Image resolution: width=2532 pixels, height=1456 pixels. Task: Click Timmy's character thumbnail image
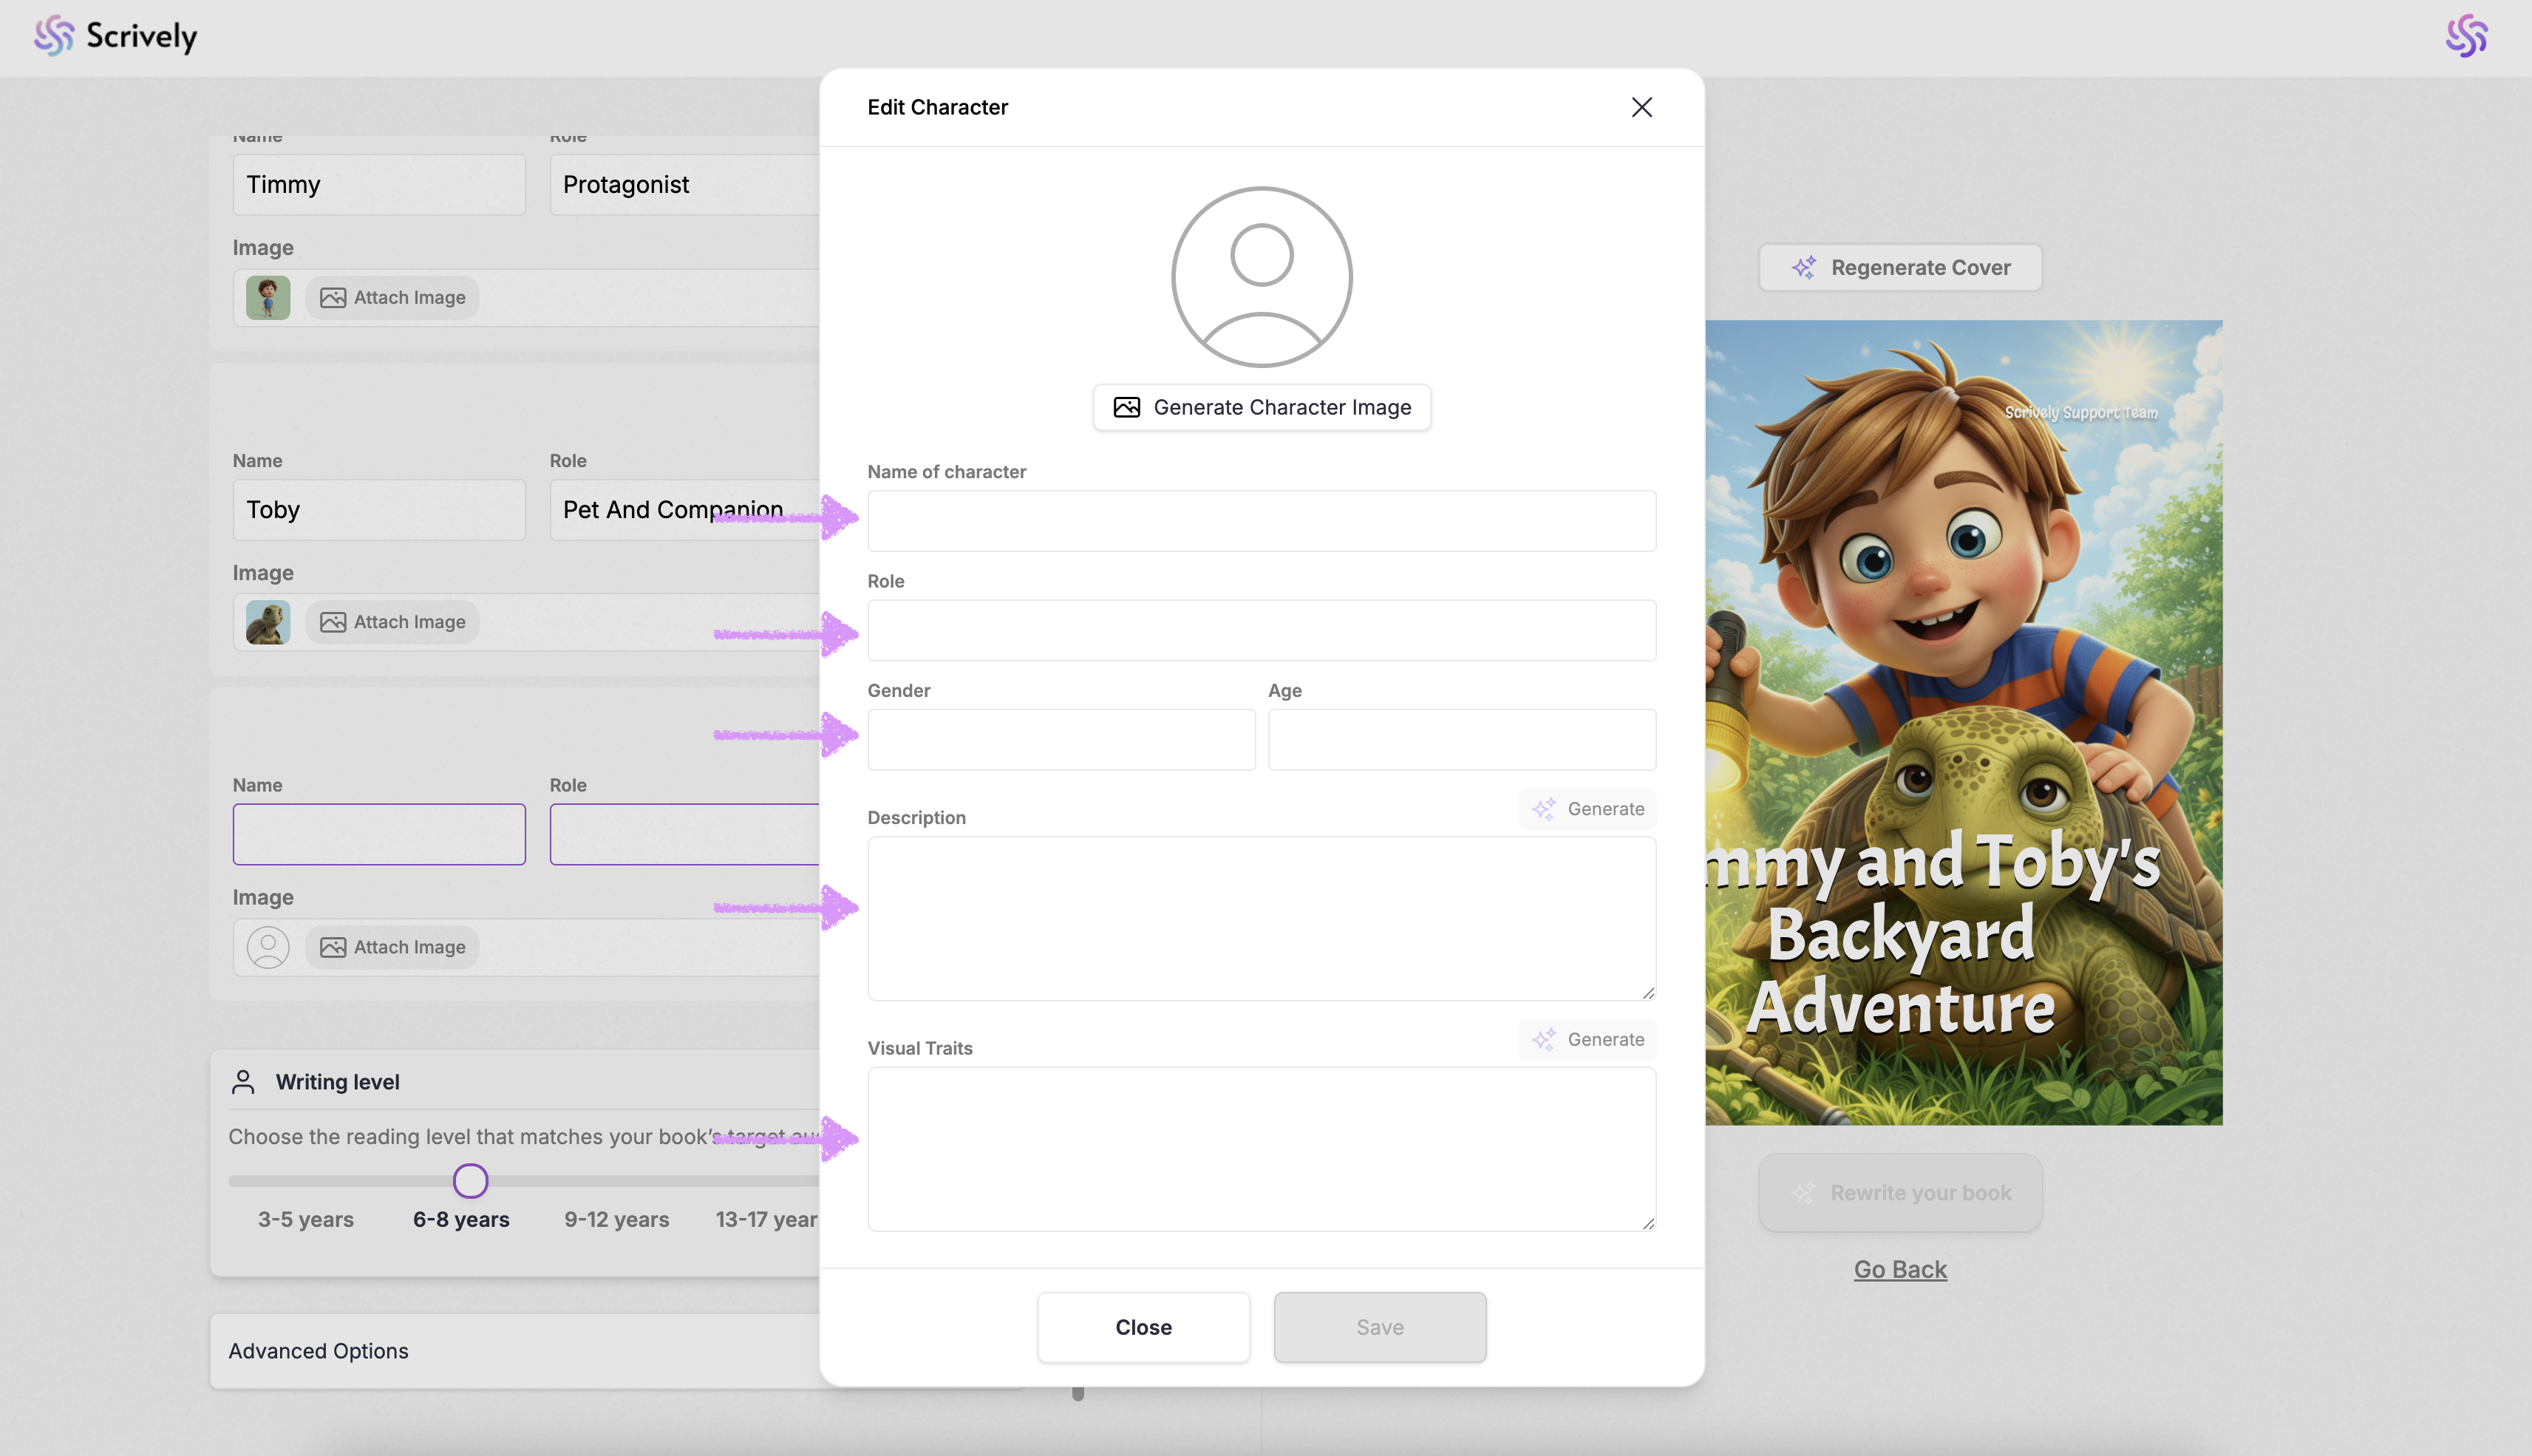(268, 298)
